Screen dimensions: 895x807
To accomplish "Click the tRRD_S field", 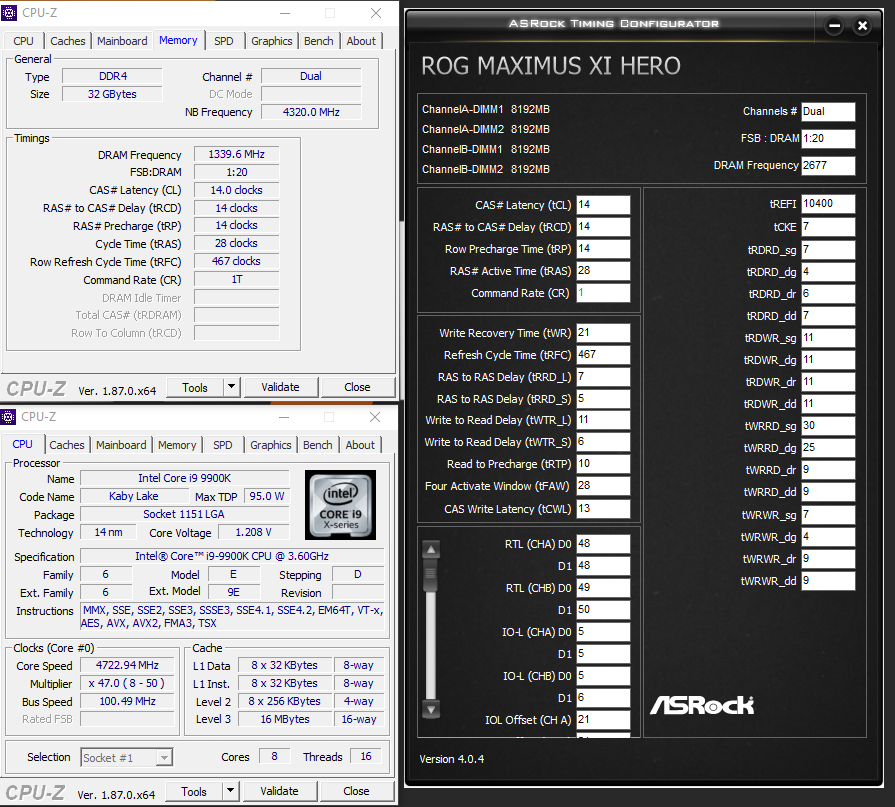I will [603, 398].
